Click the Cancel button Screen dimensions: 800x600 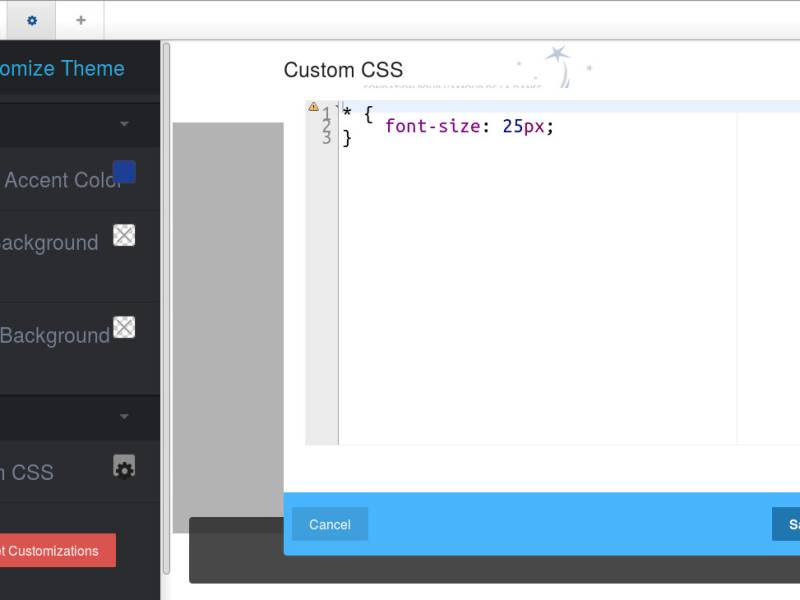point(330,524)
